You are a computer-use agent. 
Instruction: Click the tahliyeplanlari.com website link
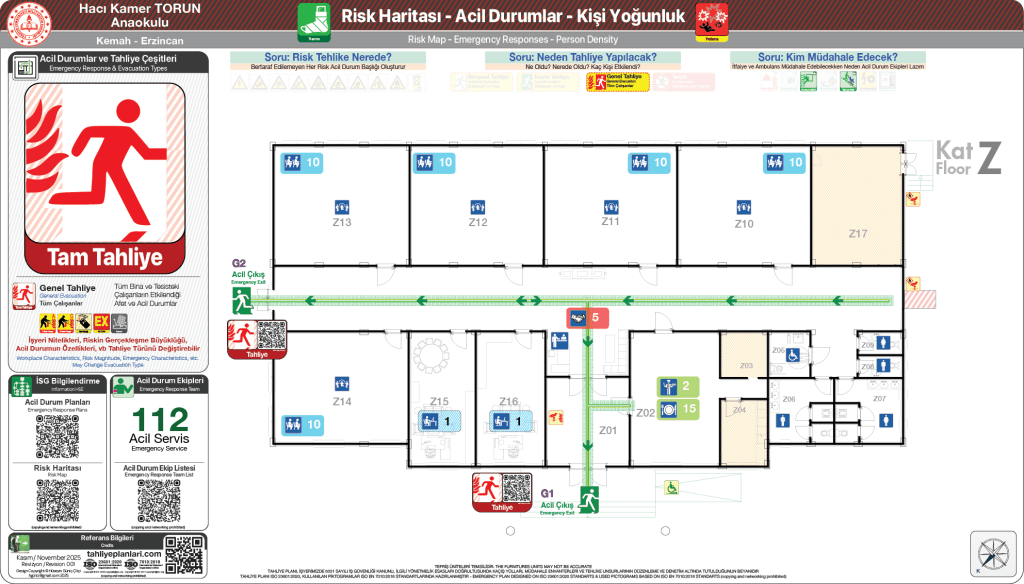123,553
